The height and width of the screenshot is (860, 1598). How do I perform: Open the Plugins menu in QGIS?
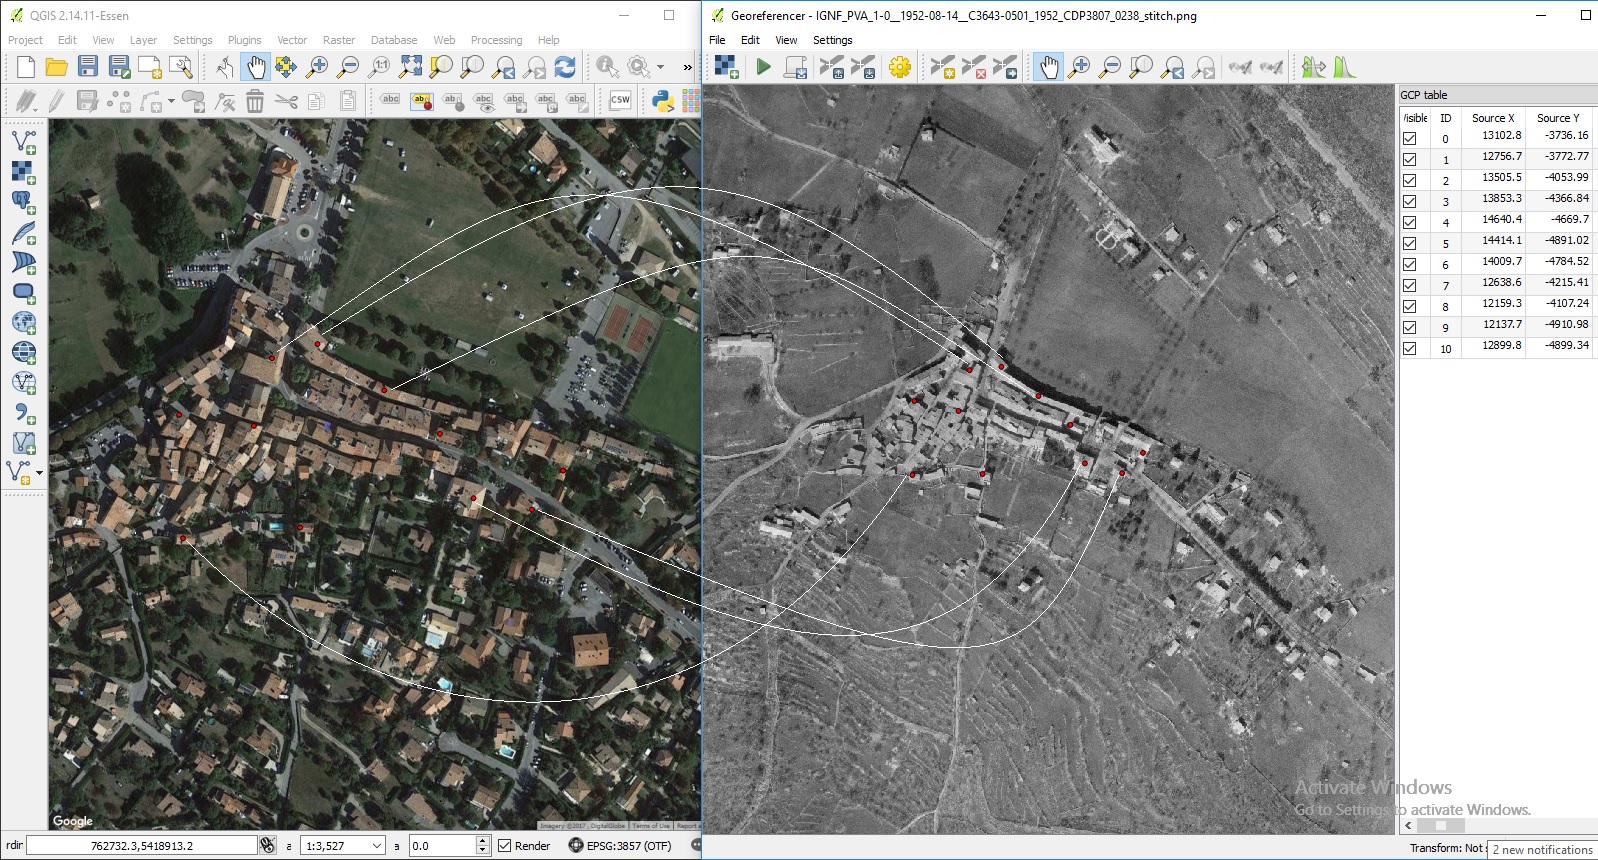244,40
